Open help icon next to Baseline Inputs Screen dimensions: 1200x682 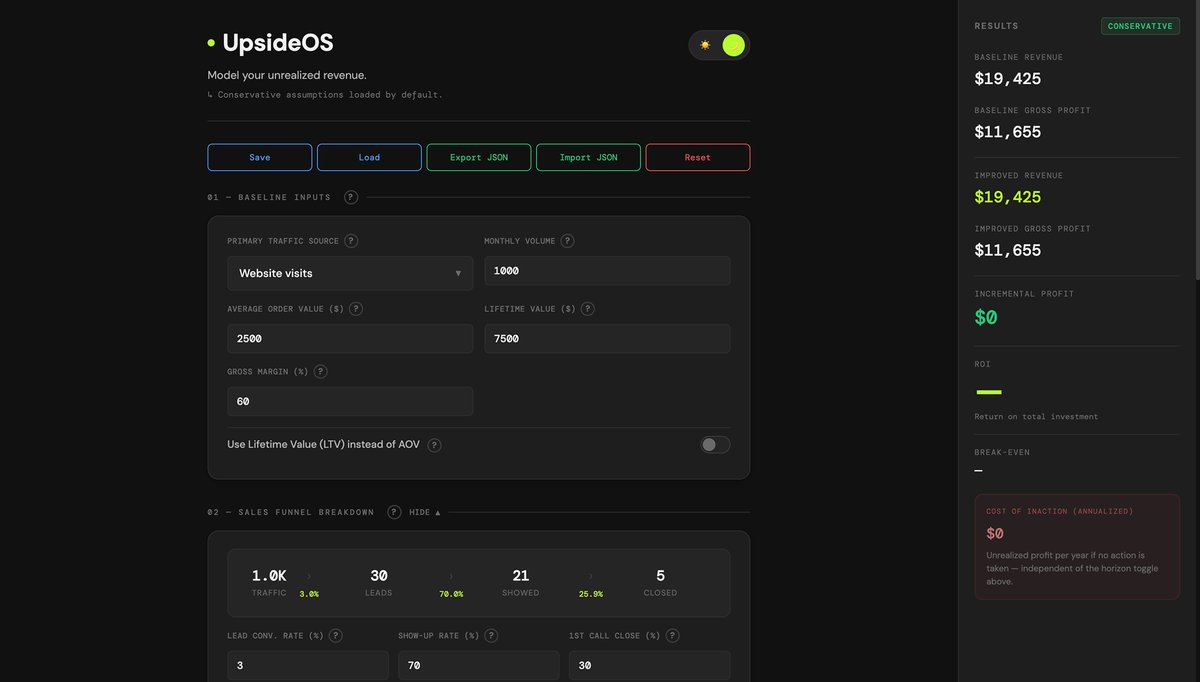click(x=351, y=197)
